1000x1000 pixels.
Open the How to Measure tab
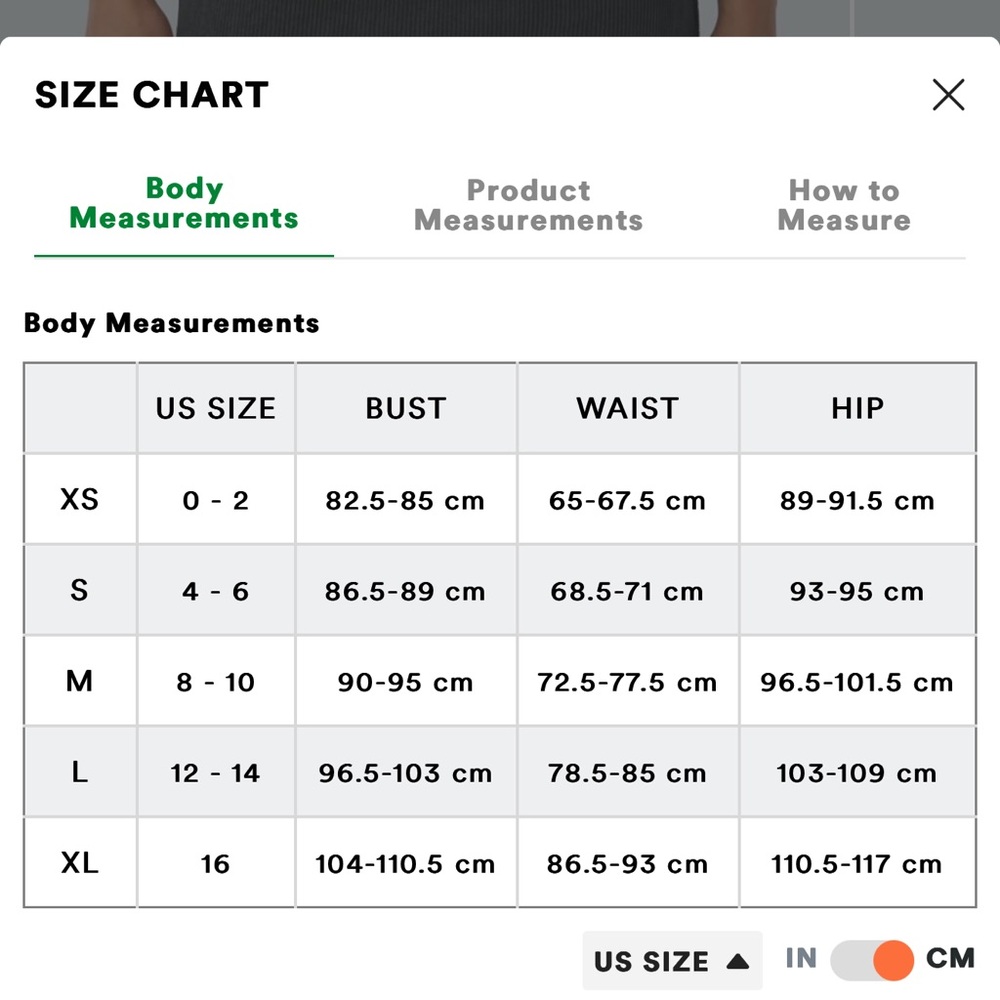844,205
